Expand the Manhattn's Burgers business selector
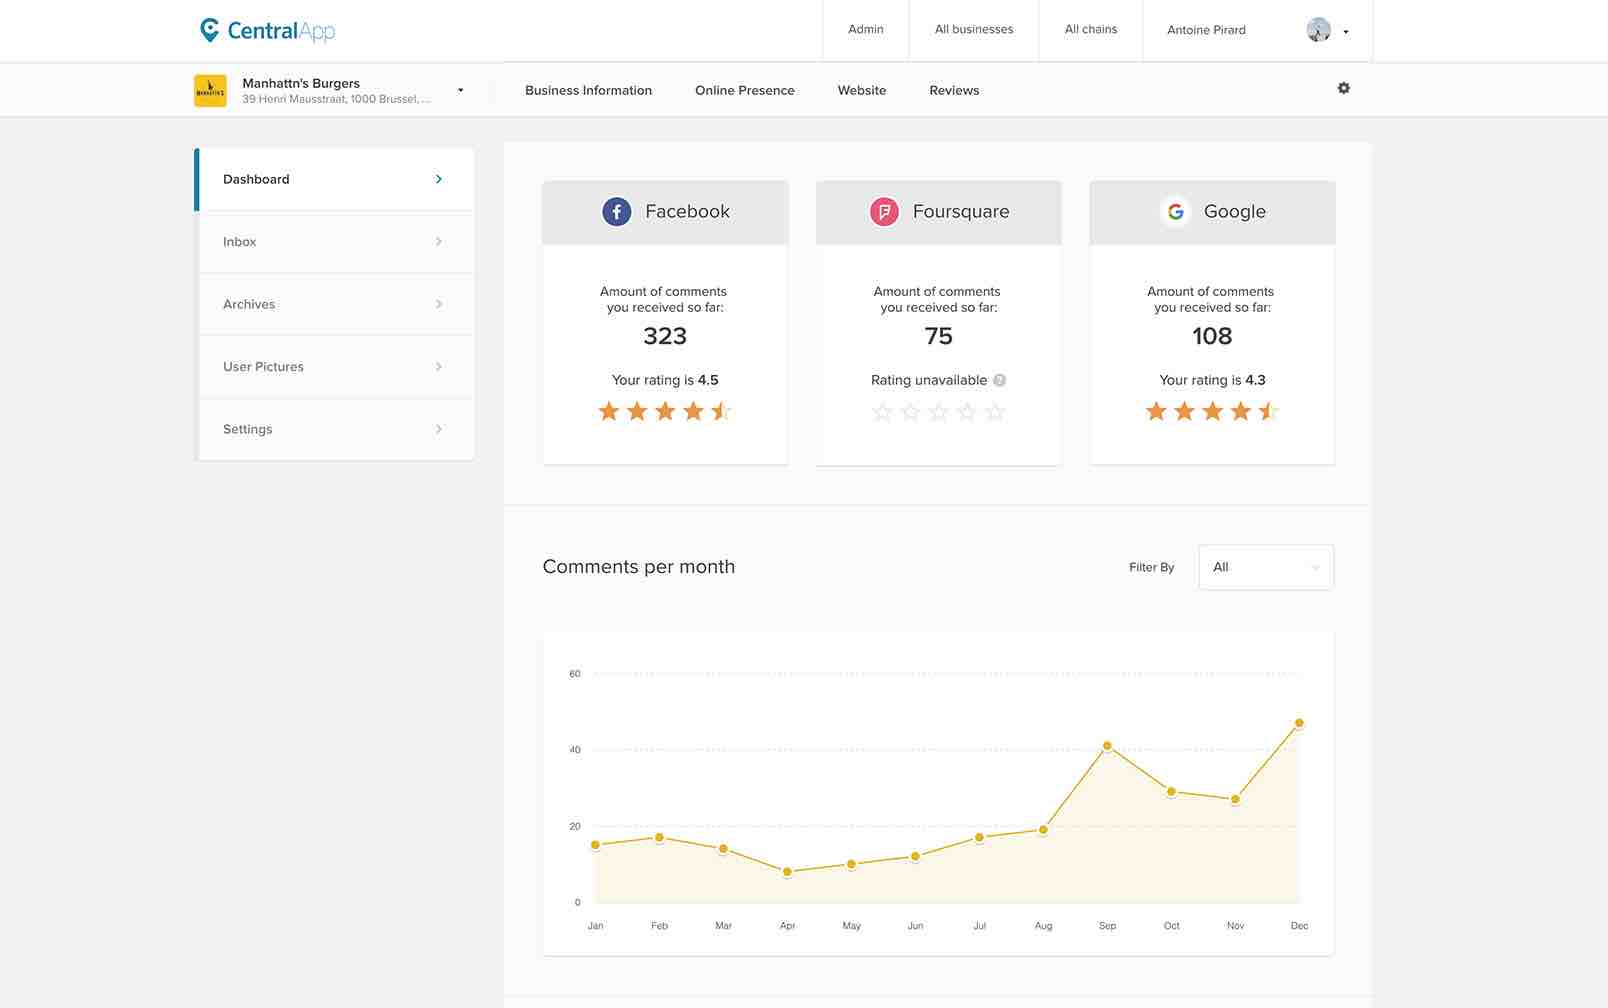 coord(460,90)
